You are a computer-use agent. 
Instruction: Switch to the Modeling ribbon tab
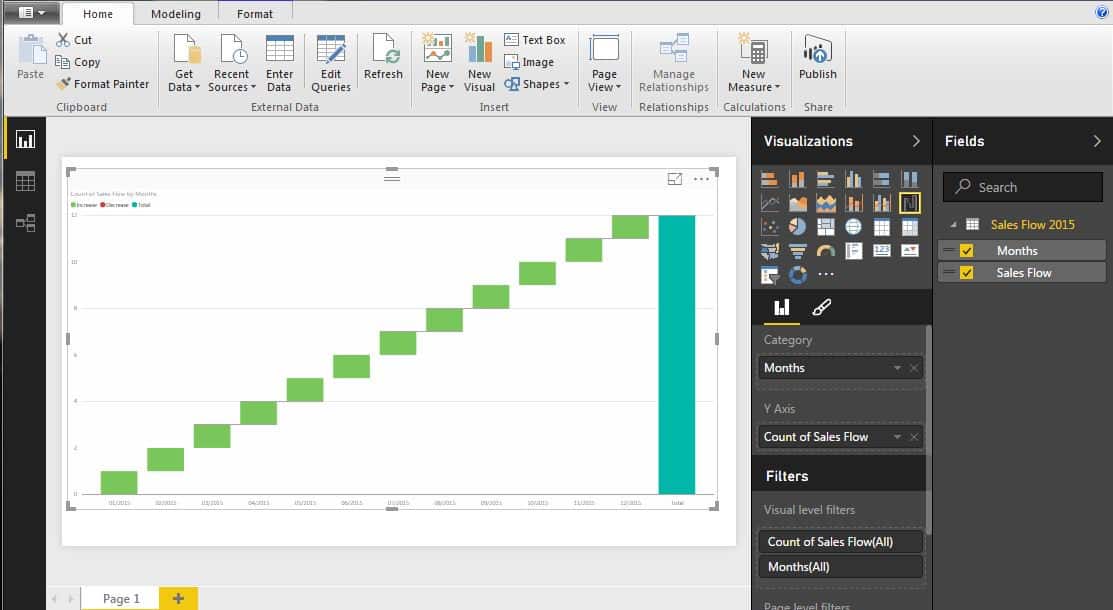pos(175,14)
